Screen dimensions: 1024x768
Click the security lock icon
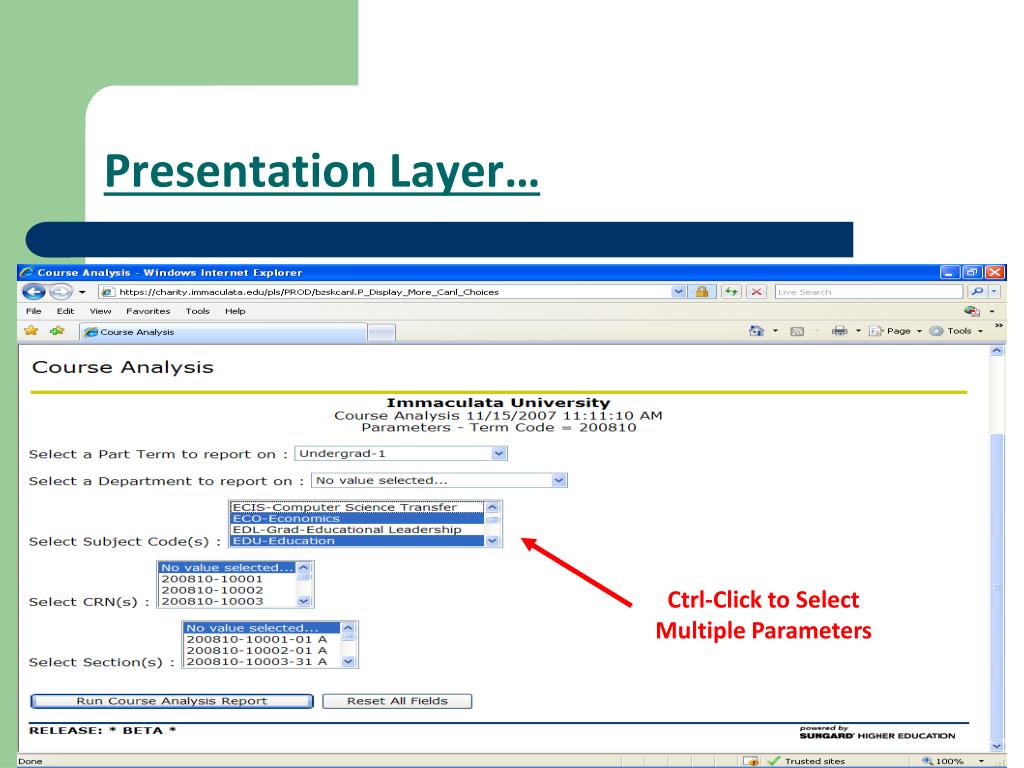[x=702, y=292]
